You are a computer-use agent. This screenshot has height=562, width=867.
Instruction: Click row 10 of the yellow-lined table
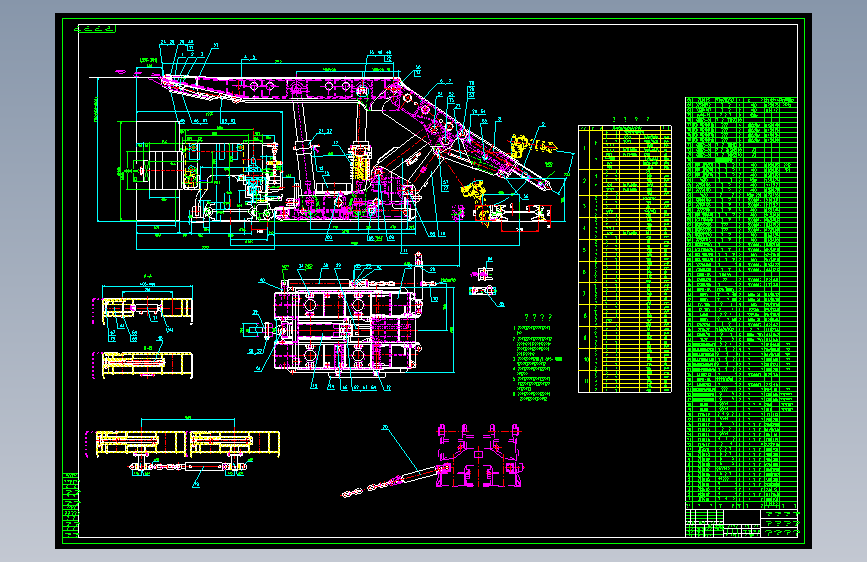[x=625, y=360]
